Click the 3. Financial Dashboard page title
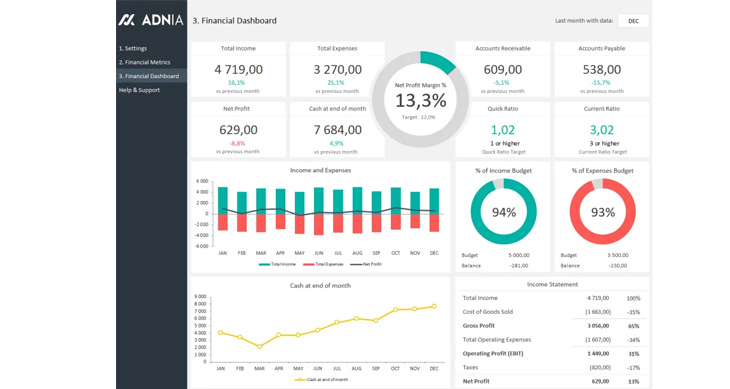 point(235,20)
